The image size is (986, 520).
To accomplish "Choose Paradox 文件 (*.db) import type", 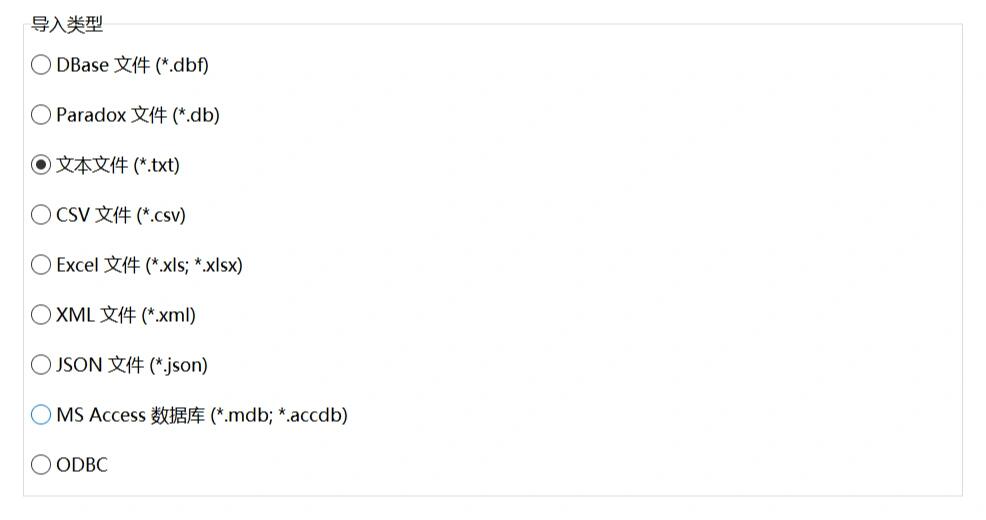I will 41,114.
